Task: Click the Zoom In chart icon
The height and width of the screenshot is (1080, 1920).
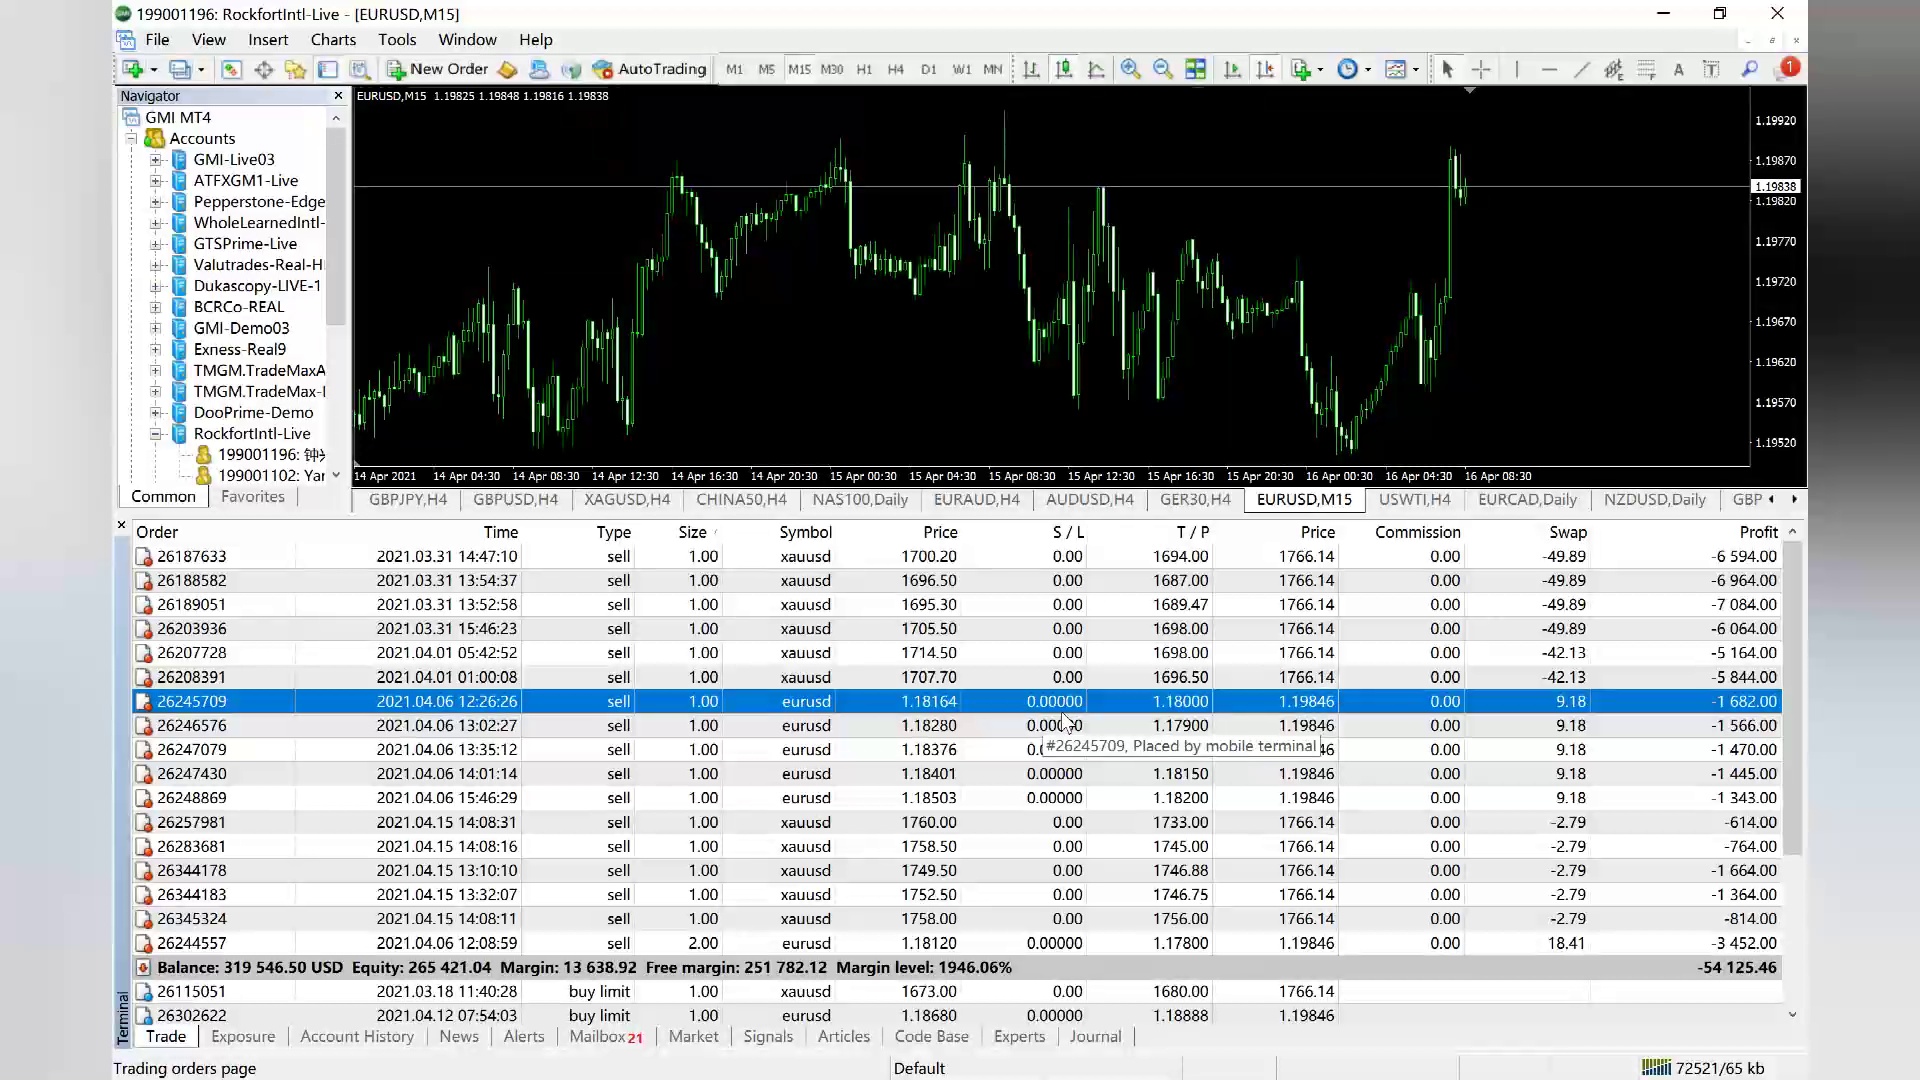Action: pyautogui.click(x=1130, y=69)
